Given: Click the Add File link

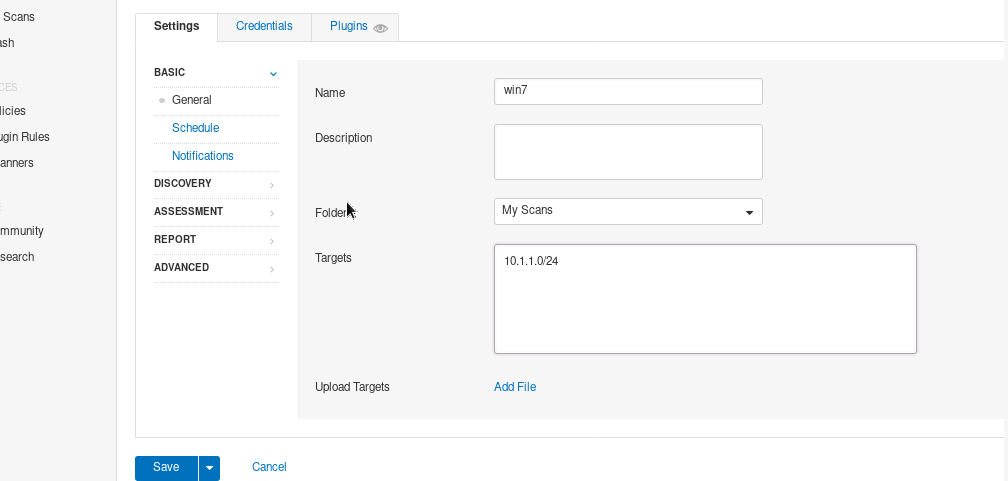Looking at the screenshot, I should point(515,387).
